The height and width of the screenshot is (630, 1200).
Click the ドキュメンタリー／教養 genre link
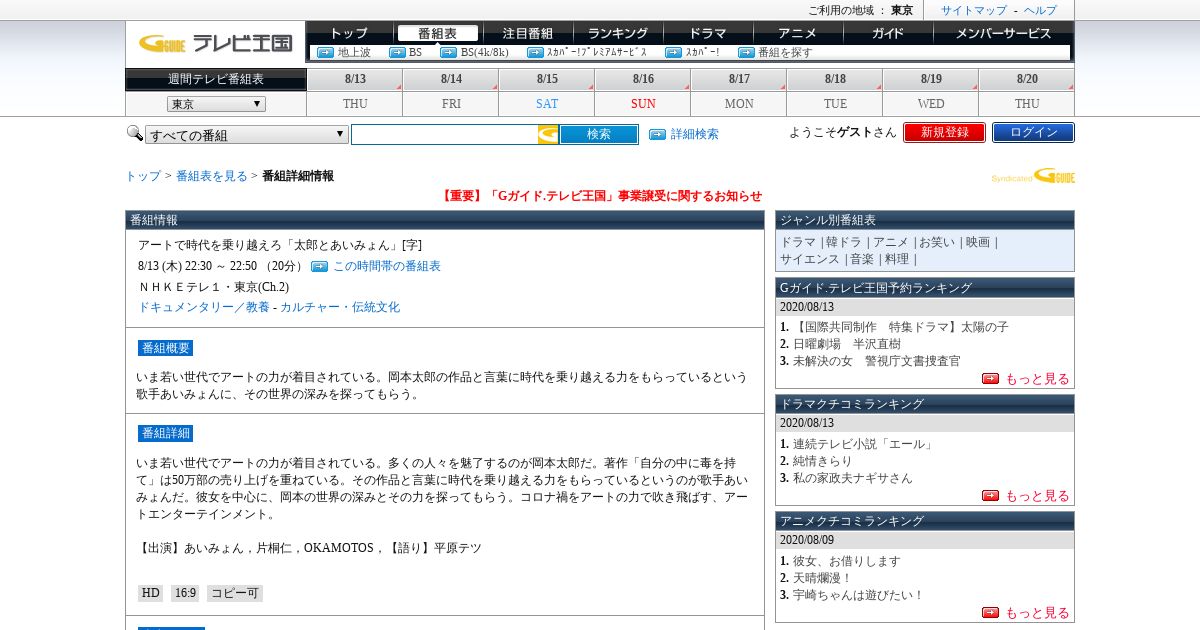tap(204, 307)
